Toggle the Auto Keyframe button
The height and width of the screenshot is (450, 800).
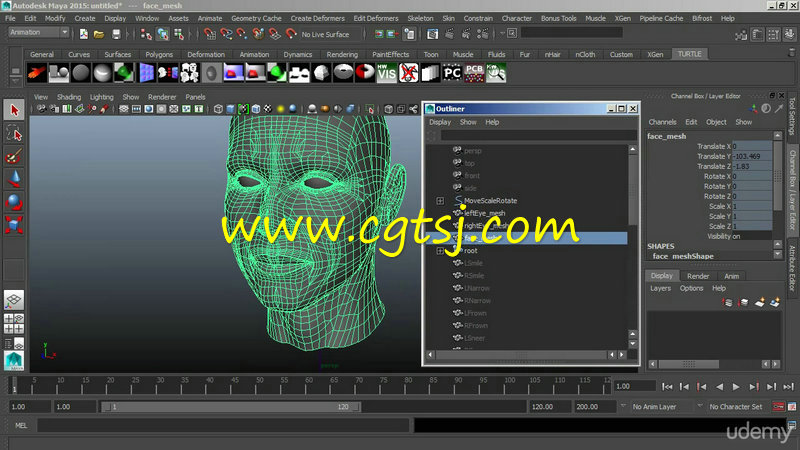coord(778,407)
